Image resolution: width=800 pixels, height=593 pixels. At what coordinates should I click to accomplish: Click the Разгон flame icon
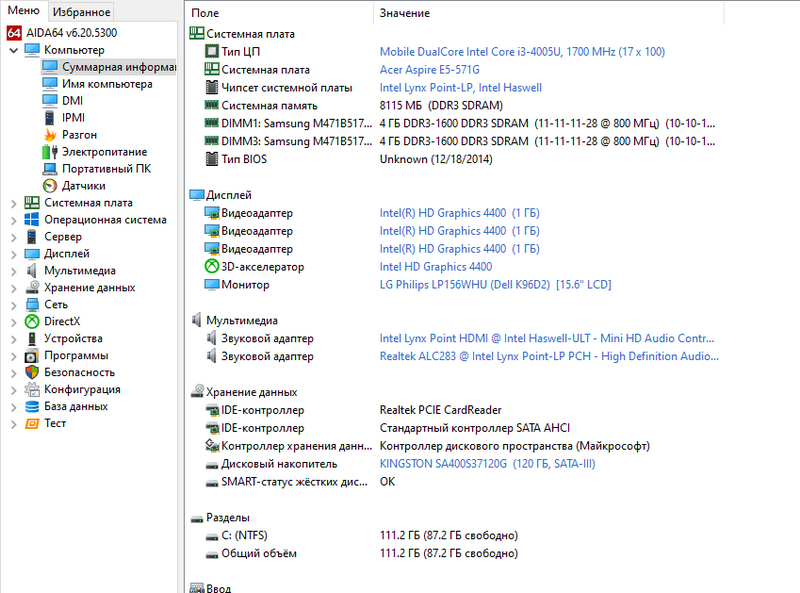50,134
